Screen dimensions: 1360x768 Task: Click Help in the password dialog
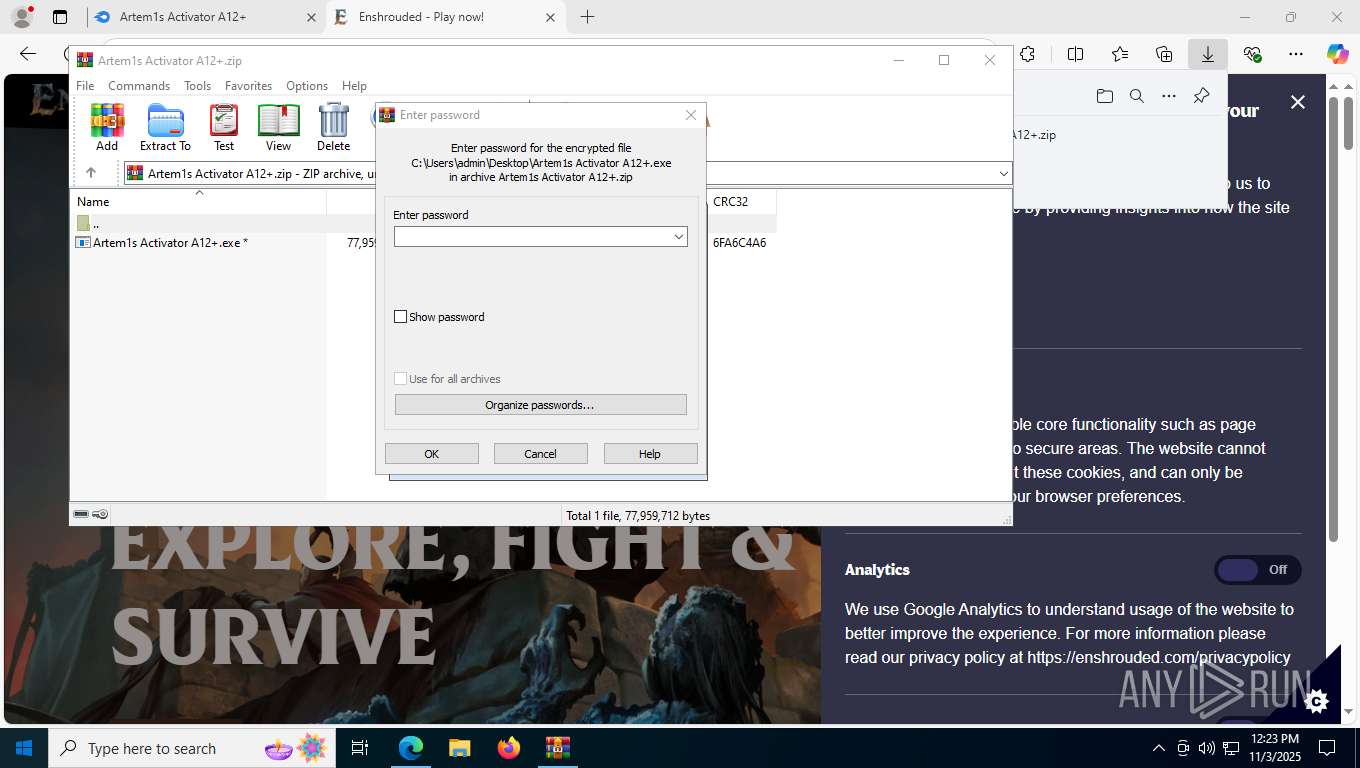pos(650,454)
